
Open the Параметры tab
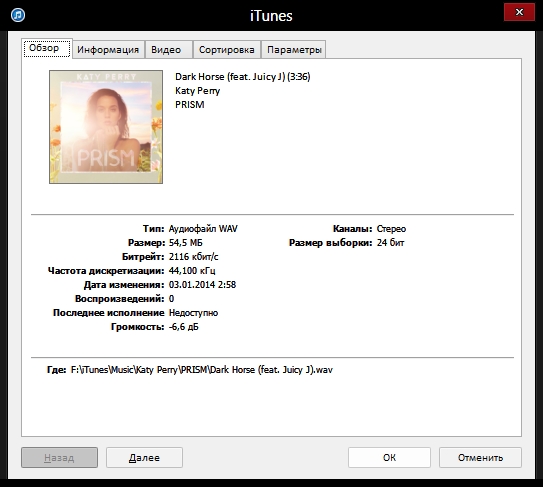click(x=294, y=50)
